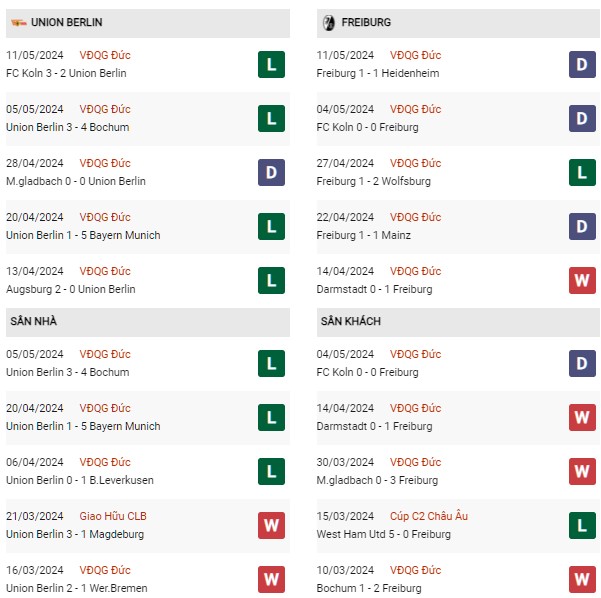Open the Giao Hữu CLB competition link
The image size is (601, 598).
tap(113, 516)
